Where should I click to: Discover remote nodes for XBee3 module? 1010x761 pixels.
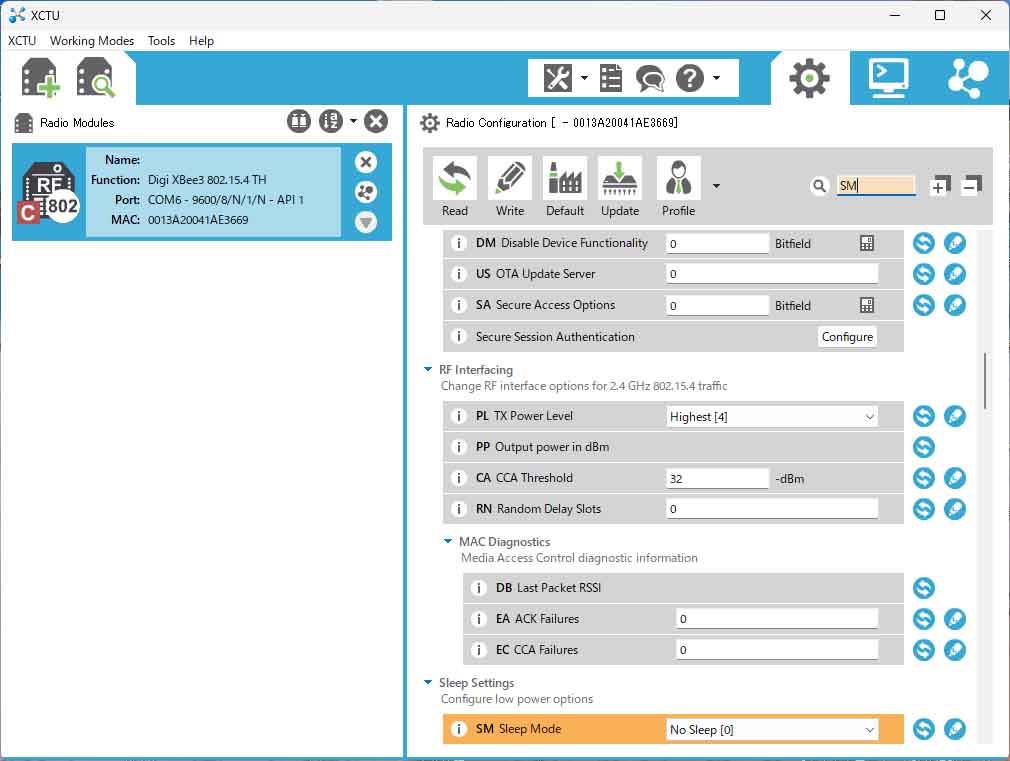[366, 192]
